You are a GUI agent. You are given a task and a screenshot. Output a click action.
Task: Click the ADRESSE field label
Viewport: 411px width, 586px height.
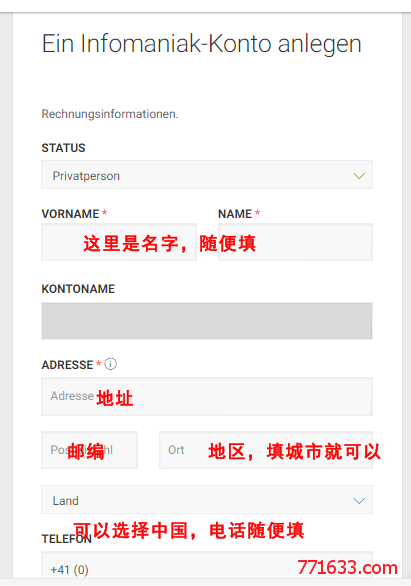[x=67, y=365]
